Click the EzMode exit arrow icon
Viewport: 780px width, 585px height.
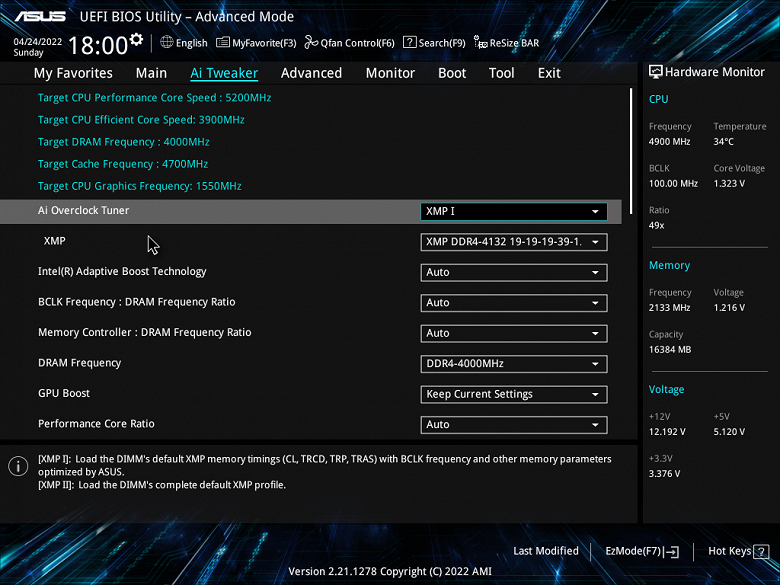tap(672, 551)
